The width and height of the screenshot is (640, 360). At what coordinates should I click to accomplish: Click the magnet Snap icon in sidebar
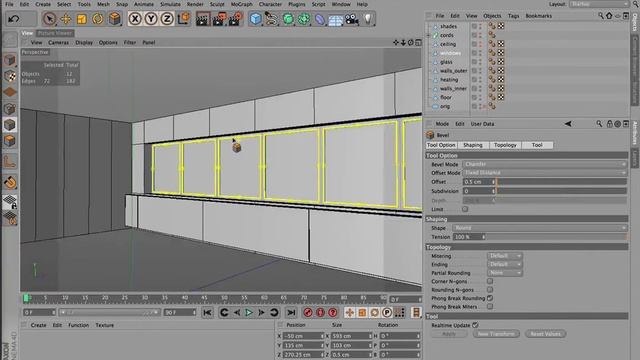[10, 182]
